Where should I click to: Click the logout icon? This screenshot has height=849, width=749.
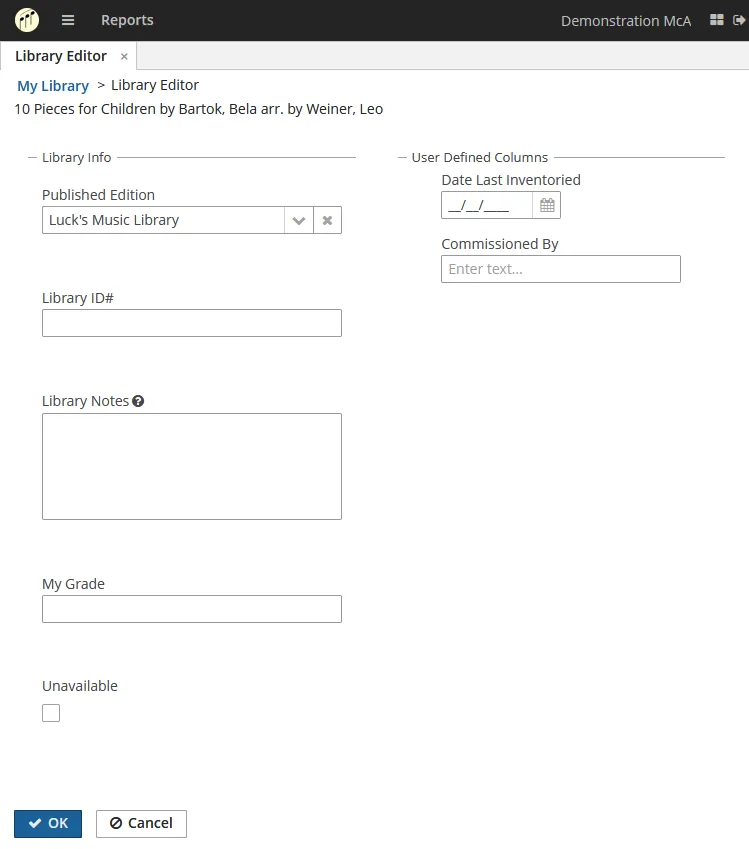pos(739,20)
